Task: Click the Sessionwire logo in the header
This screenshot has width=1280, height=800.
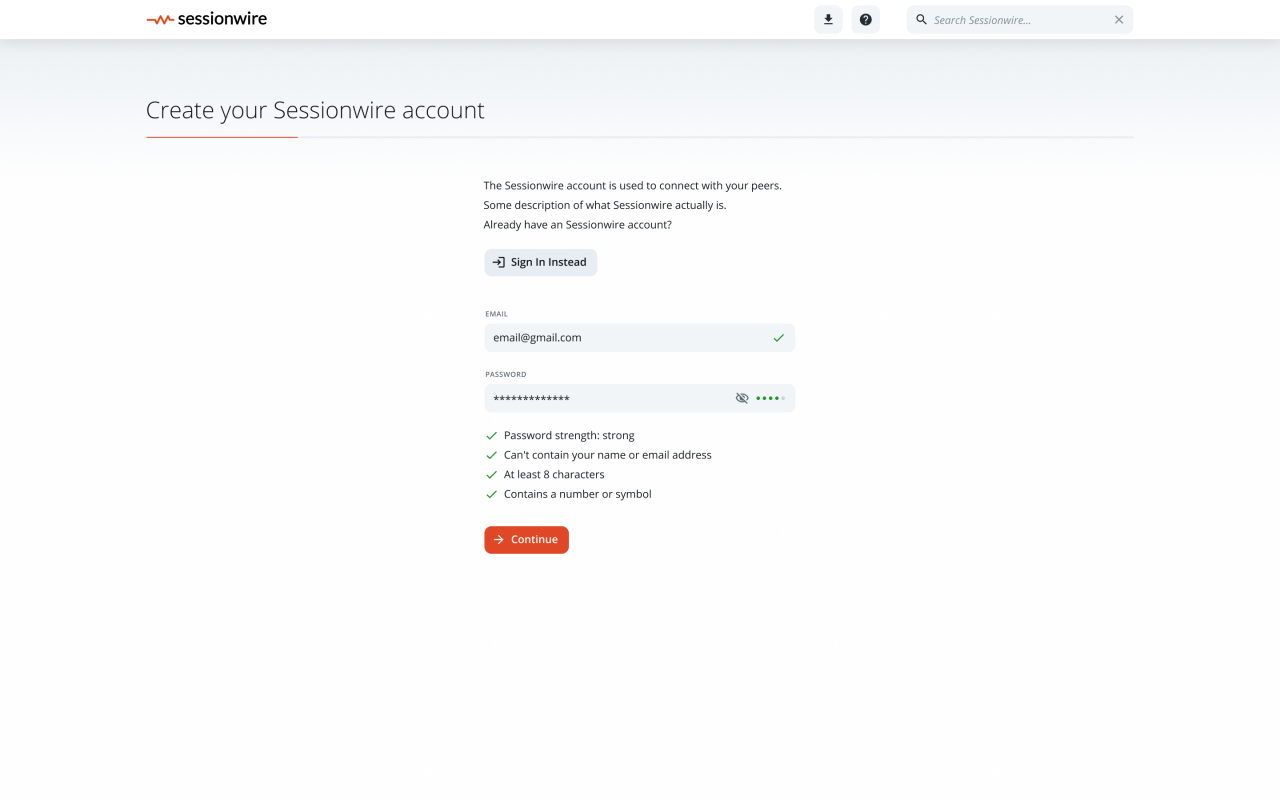Action: [207, 19]
